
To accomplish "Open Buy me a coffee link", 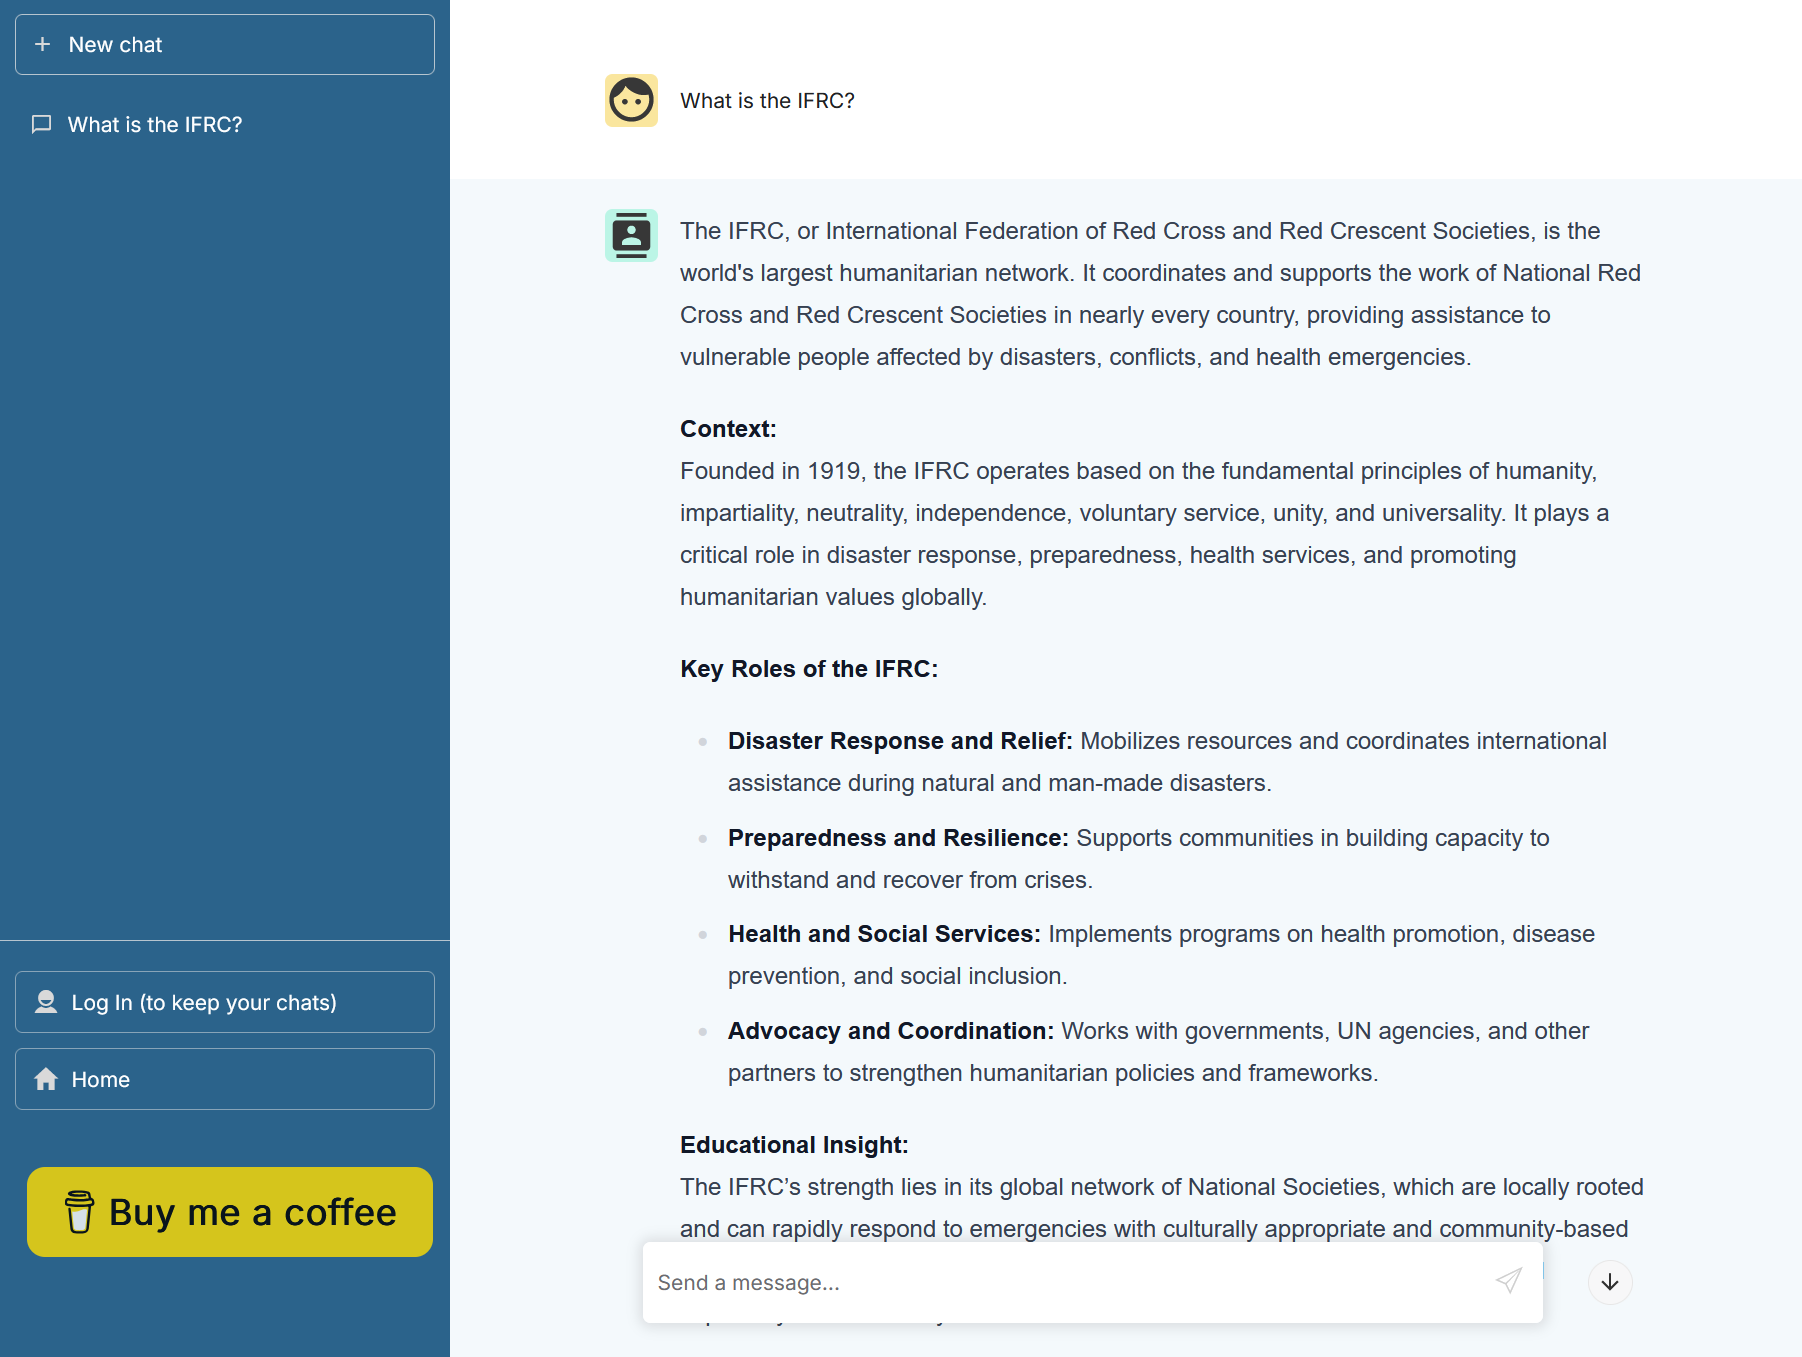I will tap(230, 1212).
